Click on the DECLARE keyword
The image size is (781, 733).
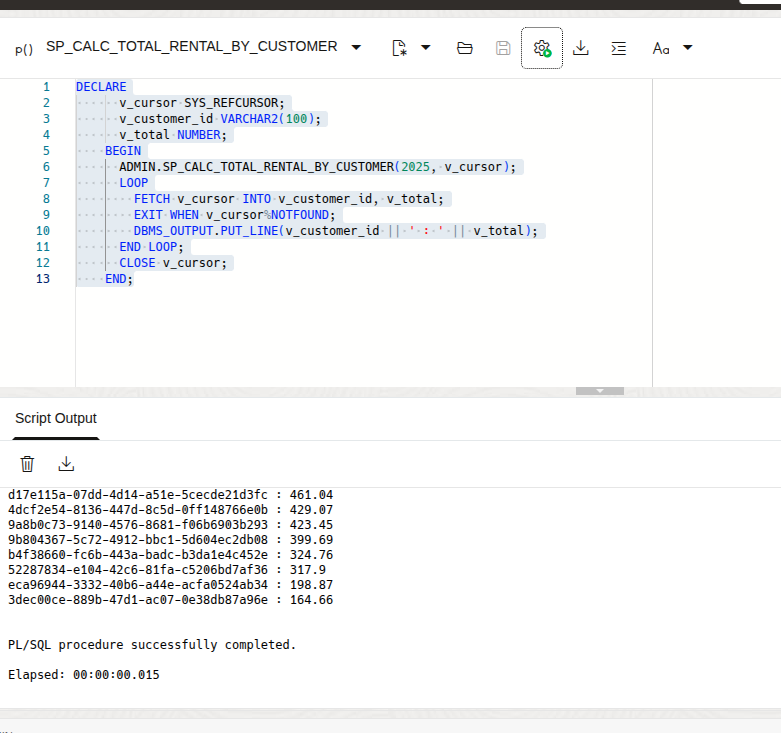click(101, 87)
